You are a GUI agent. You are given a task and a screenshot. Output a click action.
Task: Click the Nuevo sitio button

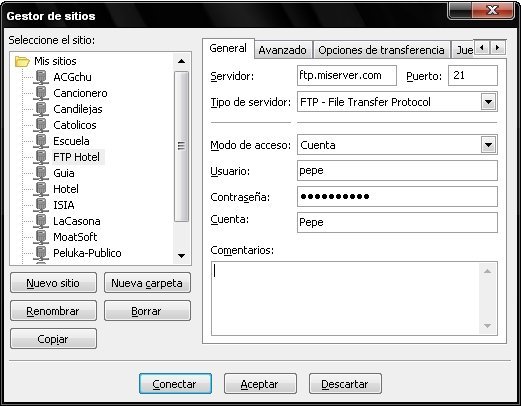(53, 283)
